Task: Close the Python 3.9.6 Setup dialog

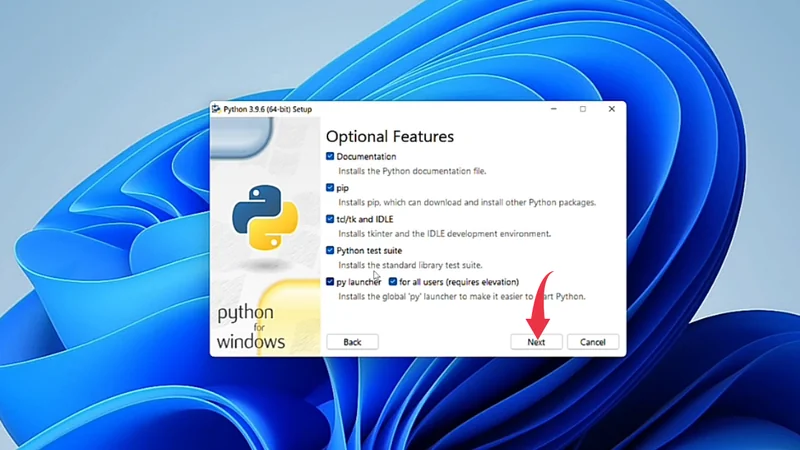Action: click(611, 109)
